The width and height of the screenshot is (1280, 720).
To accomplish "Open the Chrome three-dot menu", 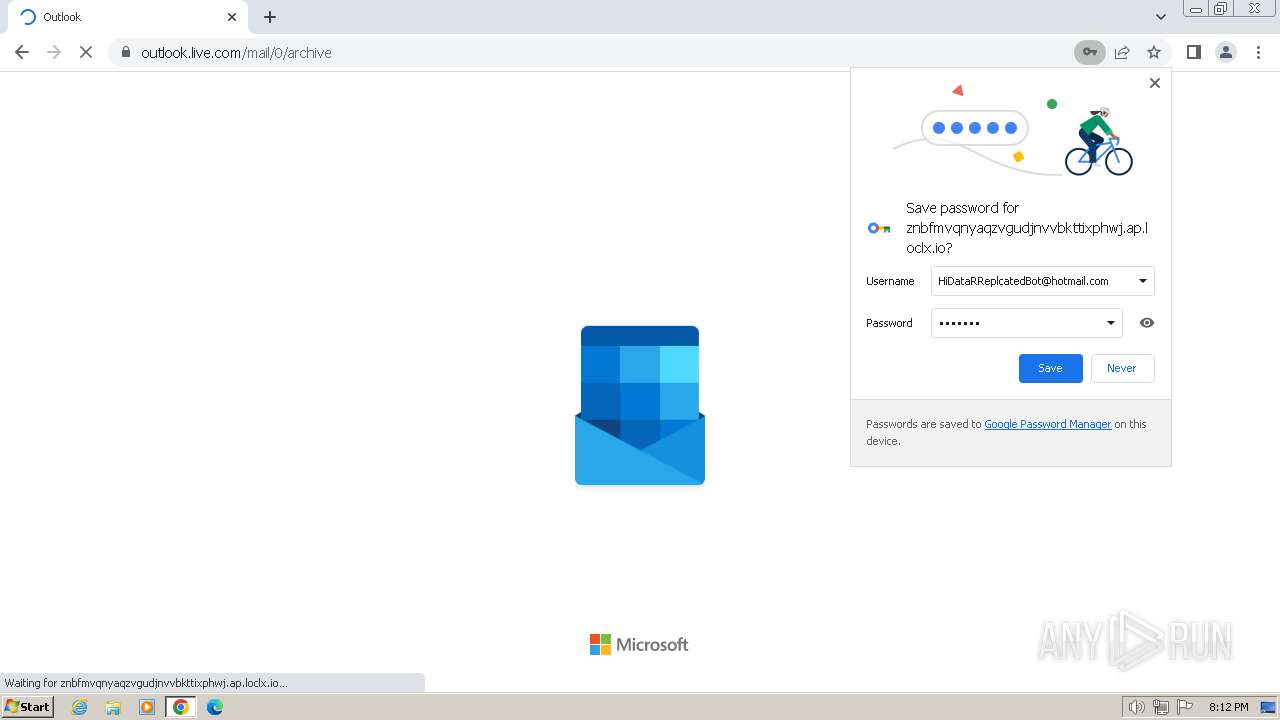I will pyautogui.click(x=1258, y=52).
